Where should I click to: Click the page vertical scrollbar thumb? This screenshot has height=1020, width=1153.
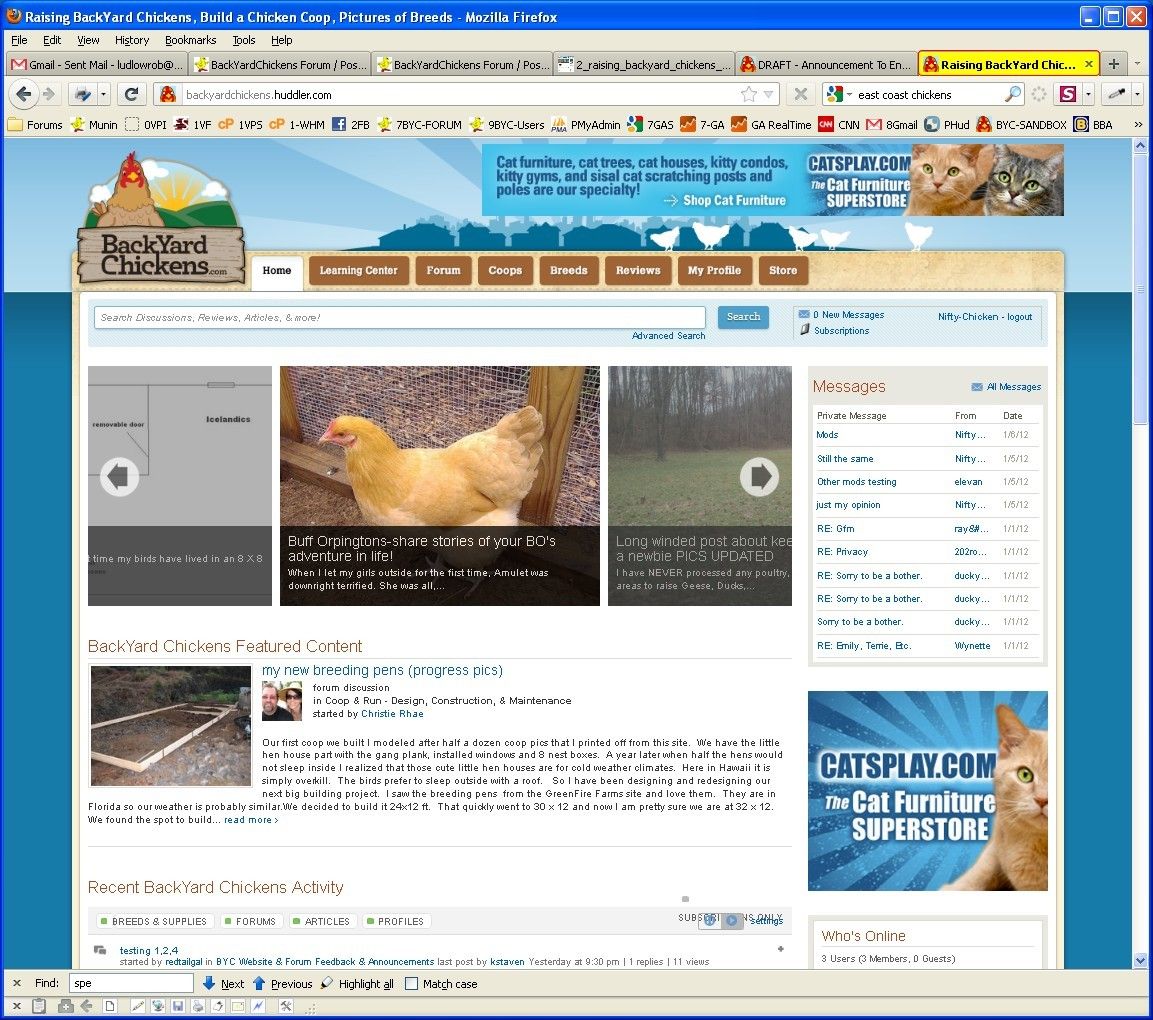1140,290
